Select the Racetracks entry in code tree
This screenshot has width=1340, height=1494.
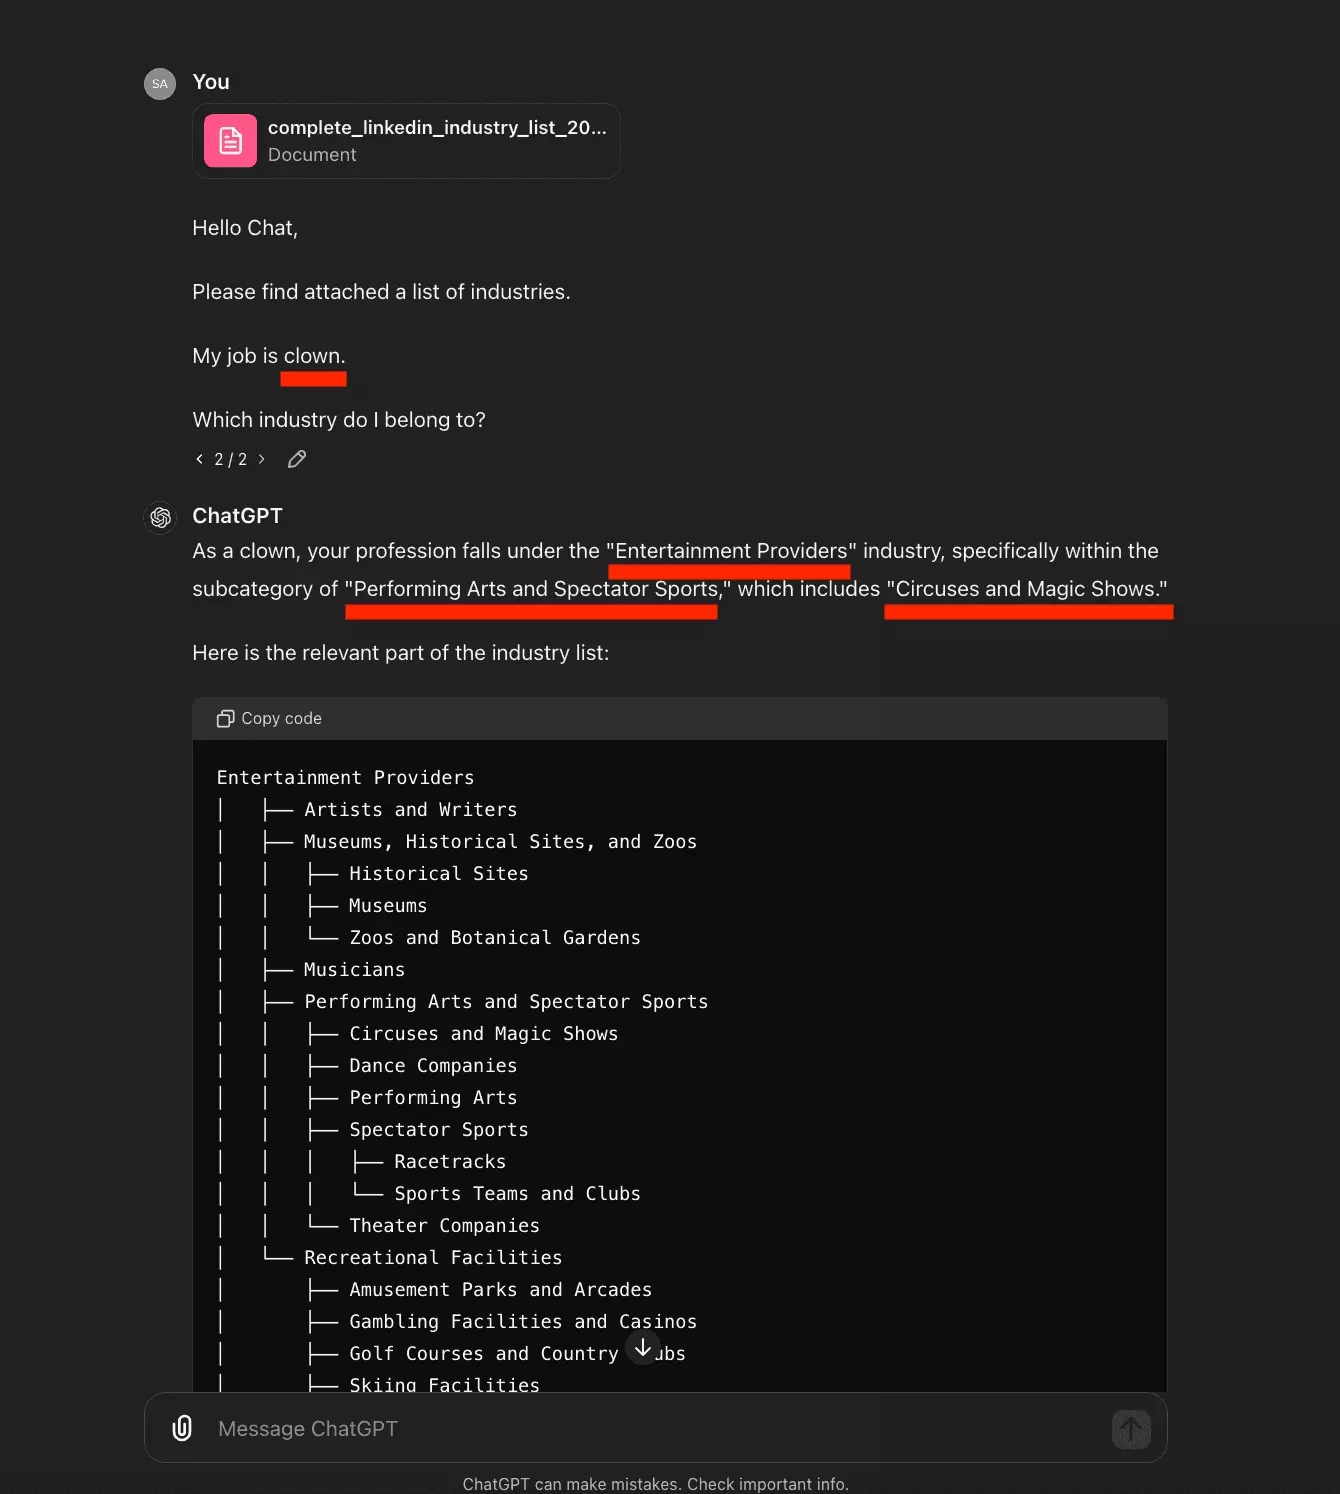(x=450, y=1162)
